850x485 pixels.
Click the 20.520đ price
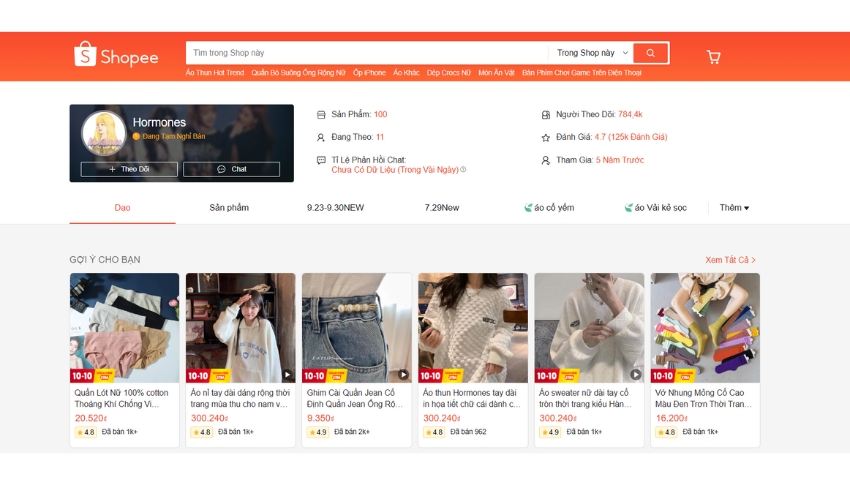(x=91, y=418)
